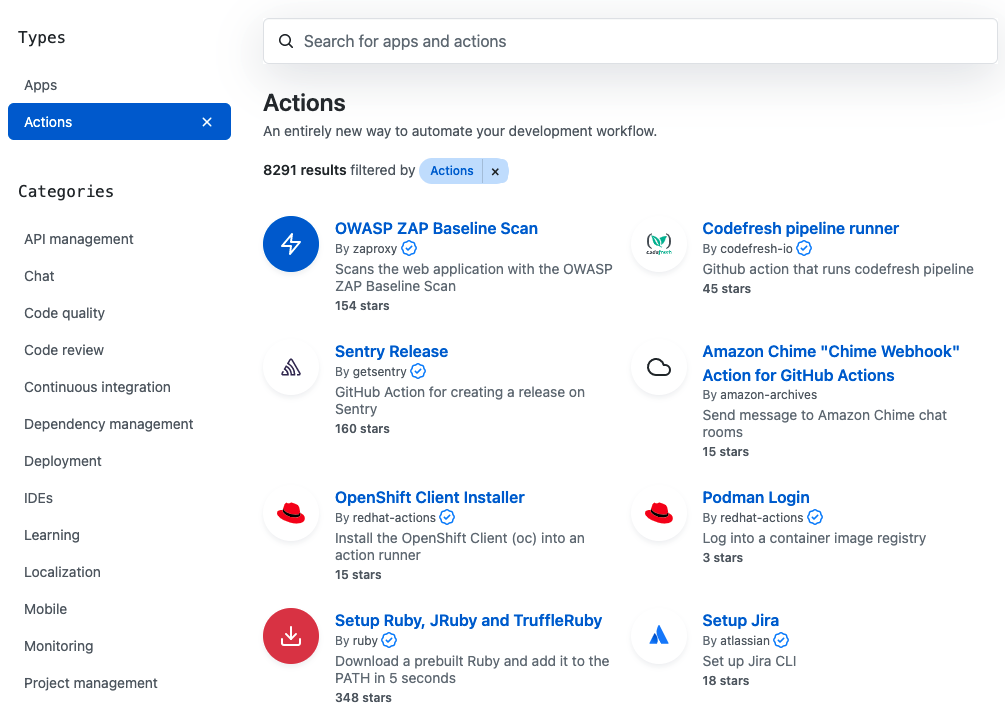The width and height of the screenshot is (1005, 707).
Task: Click '8291 results' count text
Action: (304, 170)
